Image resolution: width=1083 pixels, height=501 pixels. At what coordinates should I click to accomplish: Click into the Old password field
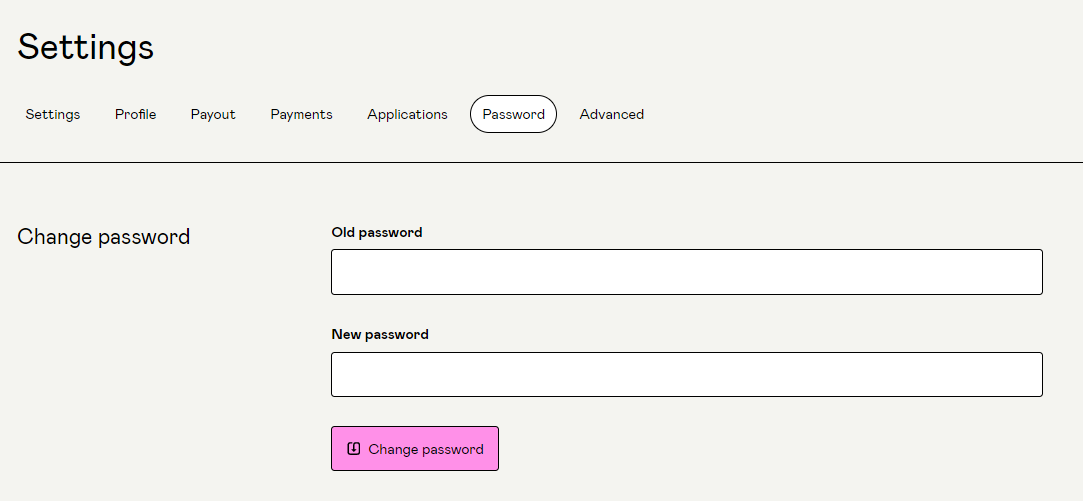pyautogui.click(x=686, y=272)
